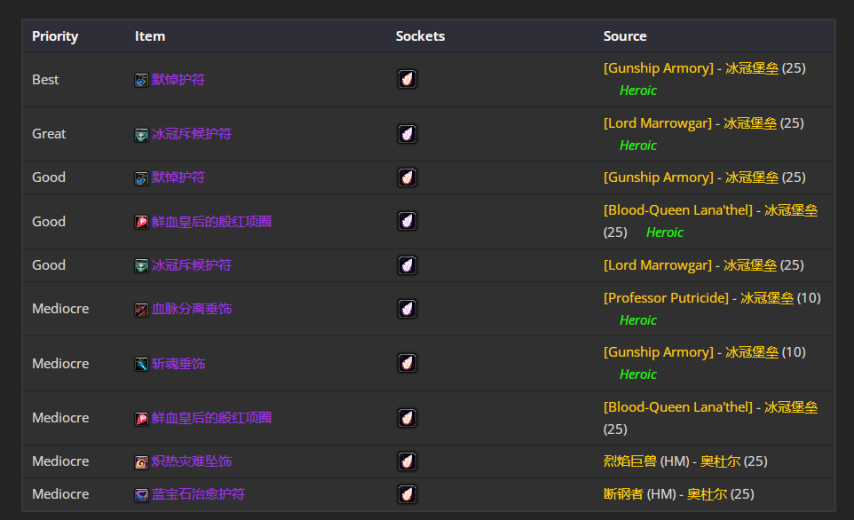This screenshot has width=854, height=520.
Task: Click the socket gem in the Great row
Action: click(x=407, y=134)
